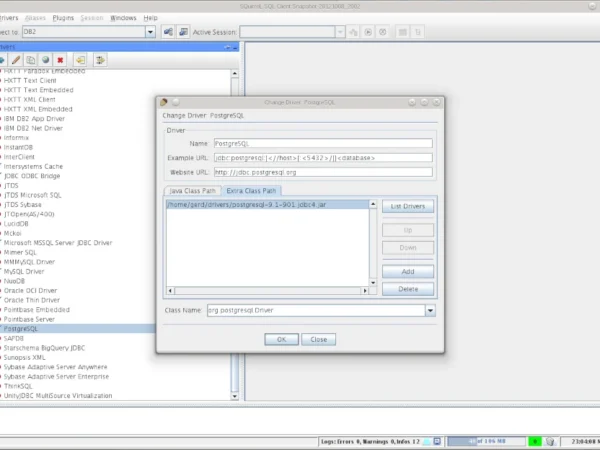Select MySQL Driver in drivers list
600x450 pixels.
[x=25, y=271]
